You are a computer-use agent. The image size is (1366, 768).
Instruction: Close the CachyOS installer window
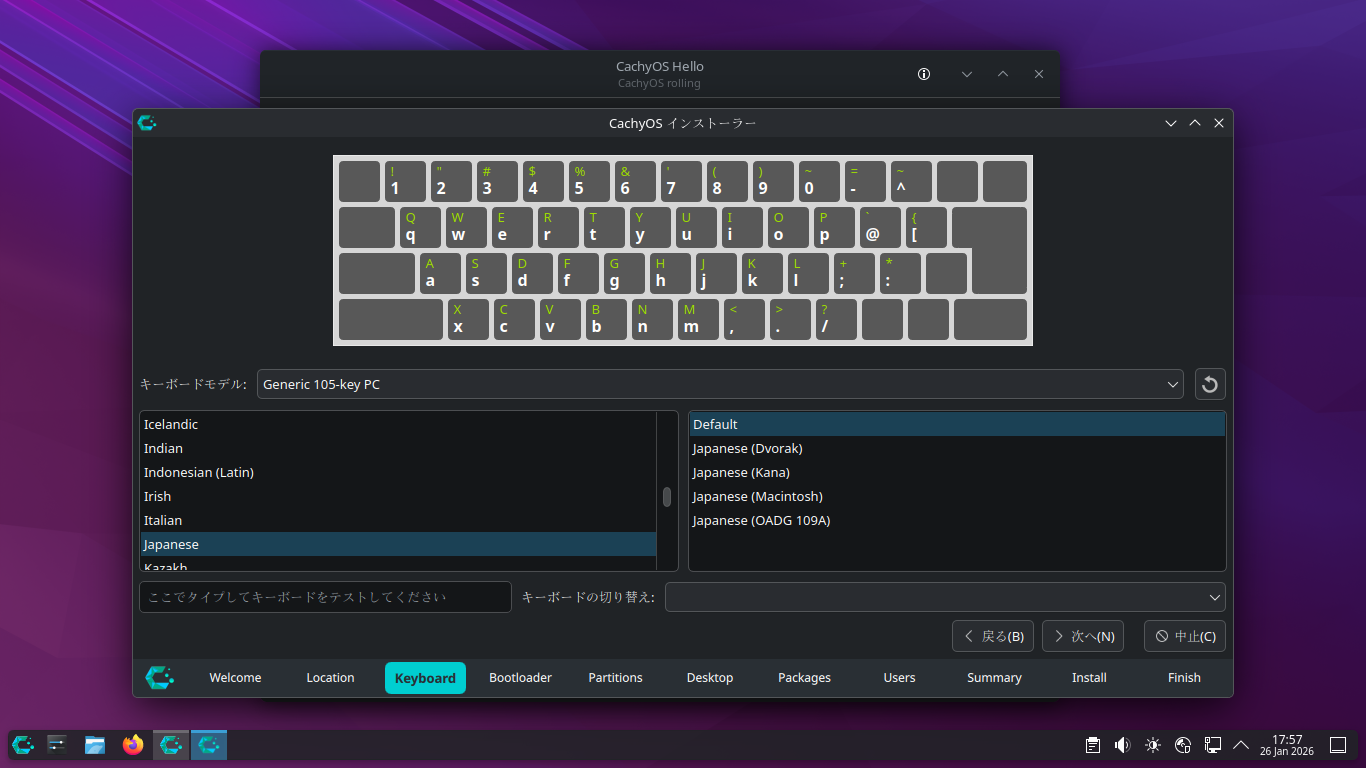pos(1219,123)
